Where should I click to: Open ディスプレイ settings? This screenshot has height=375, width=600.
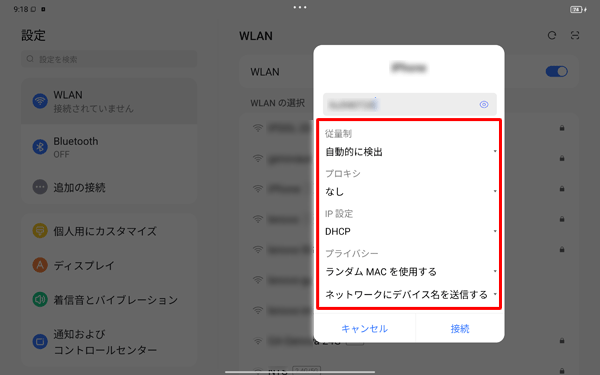(x=109, y=265)
